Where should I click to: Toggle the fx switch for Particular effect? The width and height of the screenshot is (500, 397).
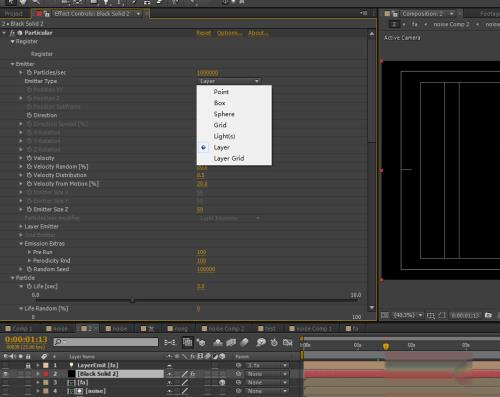pyautogui.click(x=12, y=33)
